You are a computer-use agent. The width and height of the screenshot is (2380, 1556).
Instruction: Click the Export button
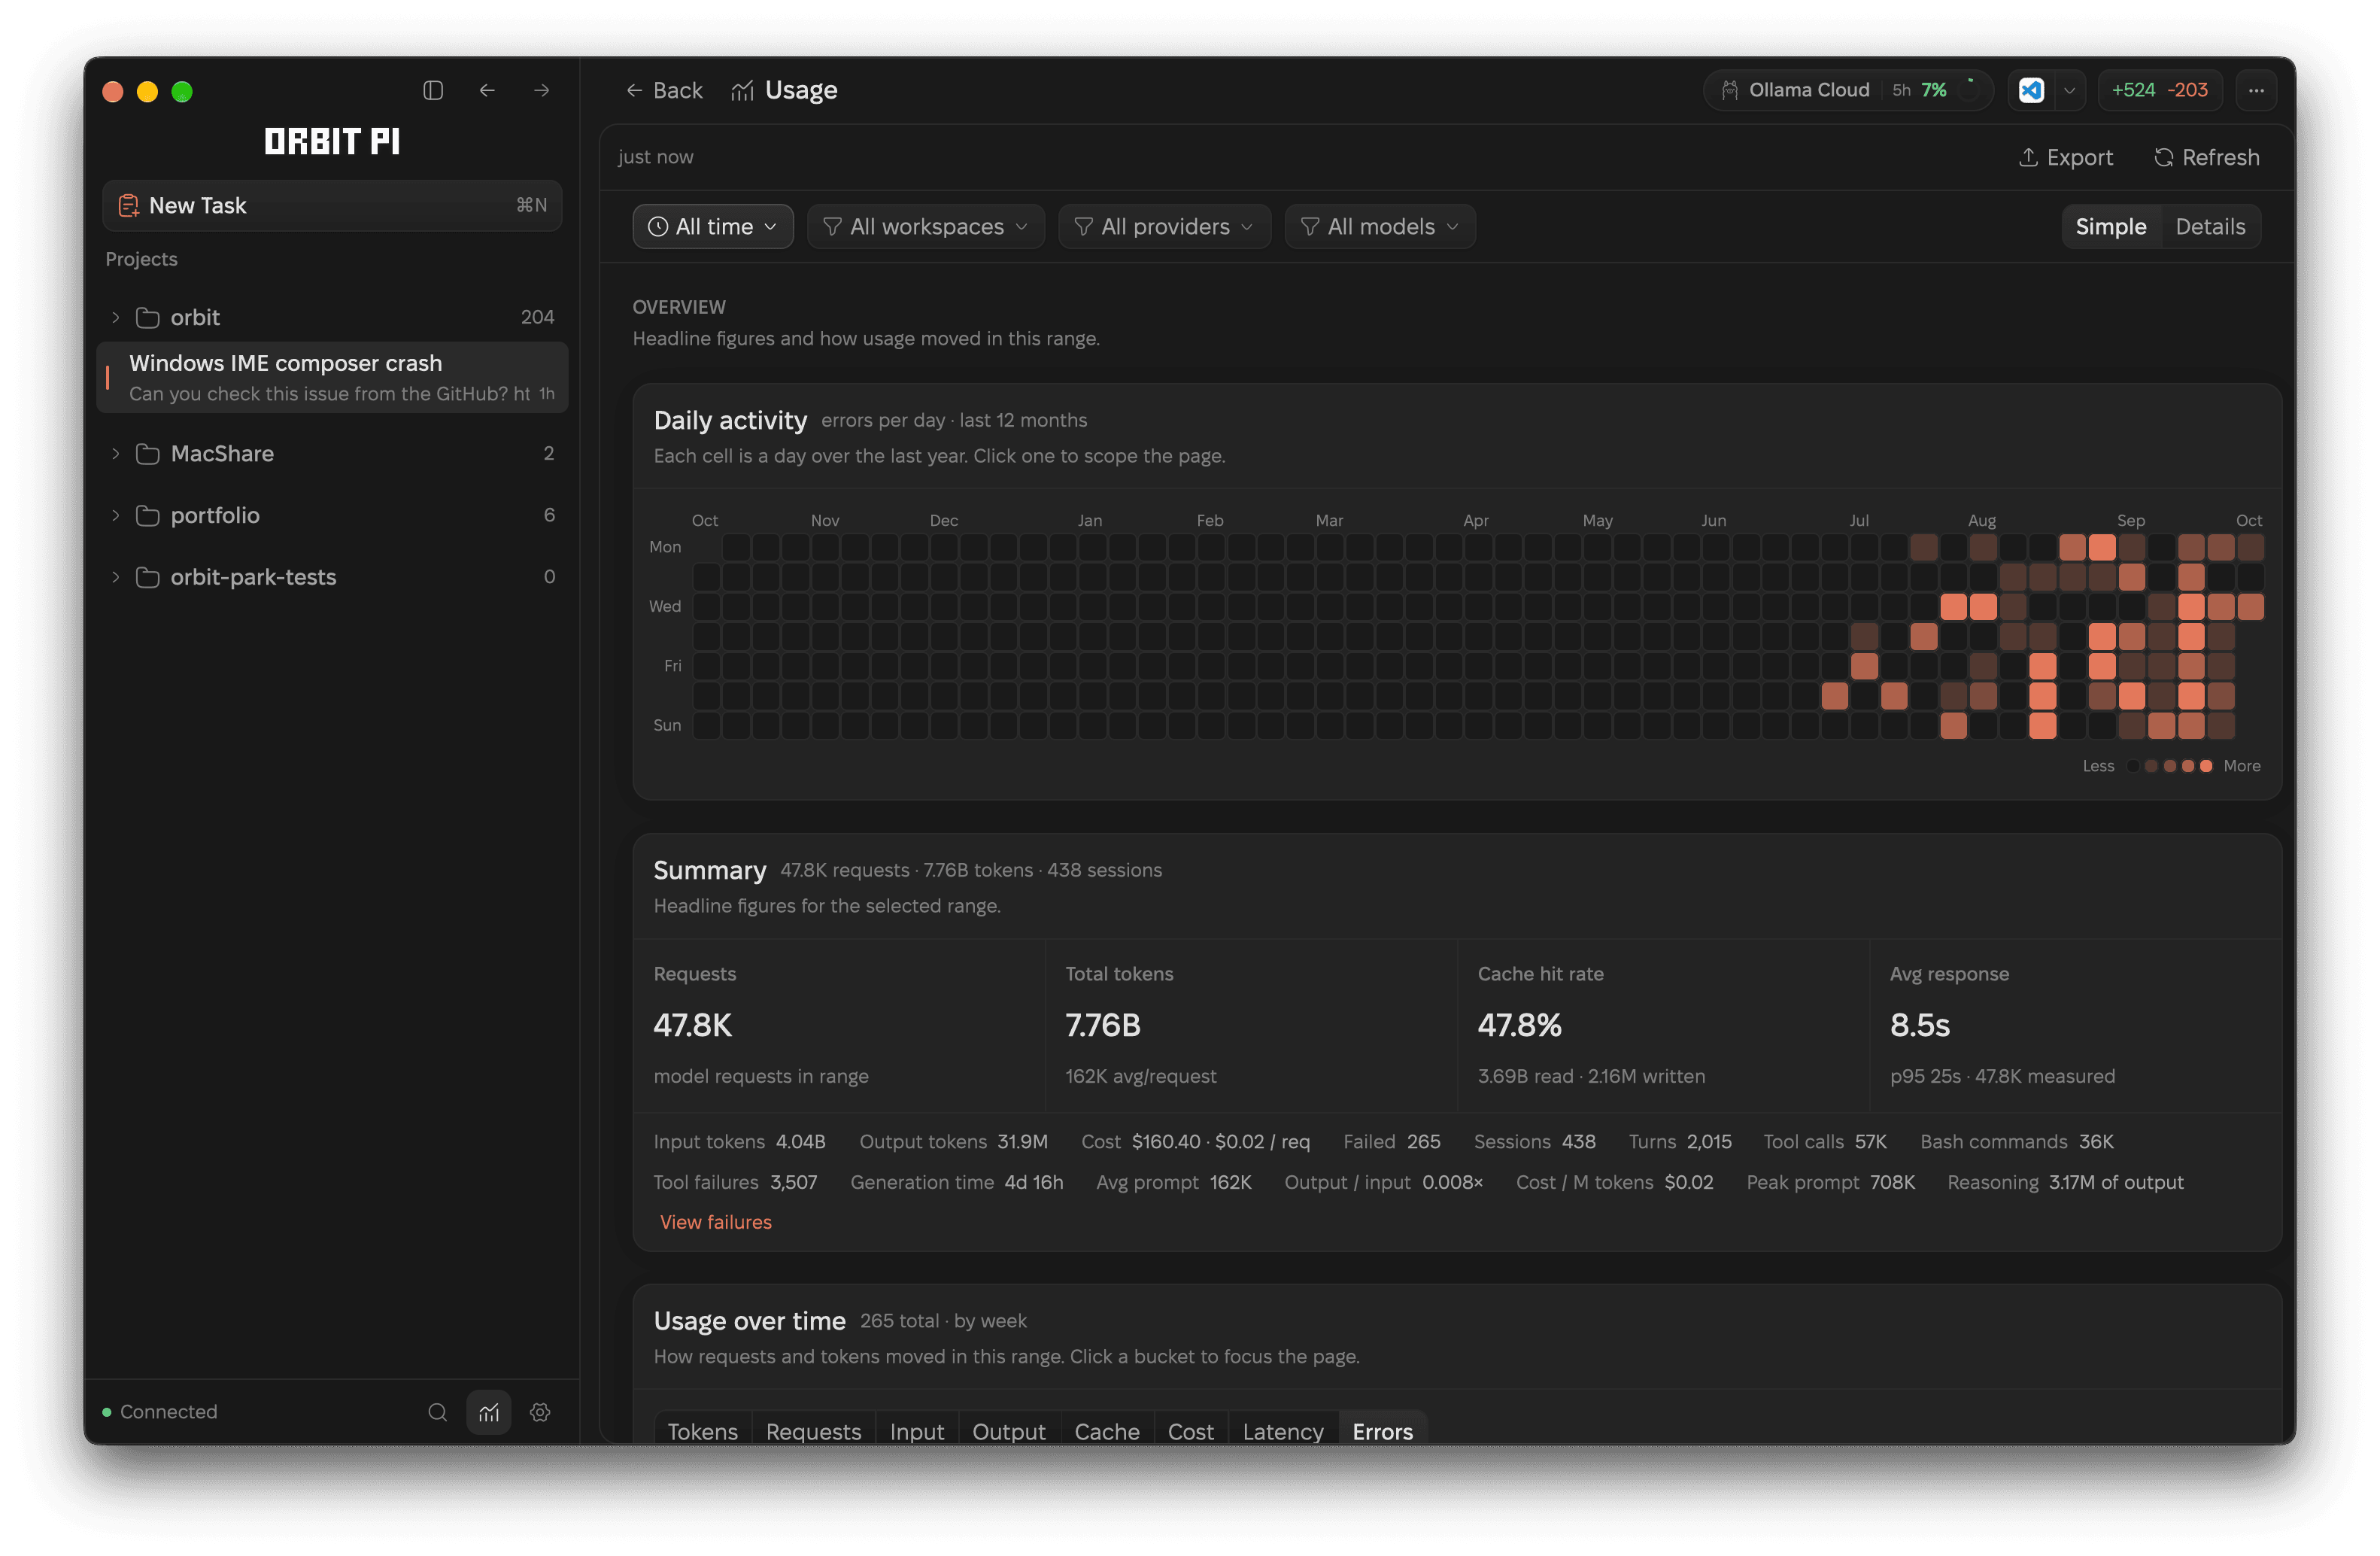(2065, 157)
